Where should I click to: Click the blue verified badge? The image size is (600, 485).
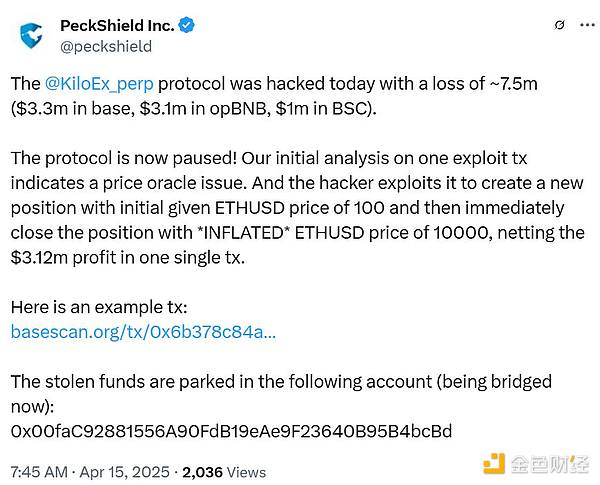[x=186, y=25]
